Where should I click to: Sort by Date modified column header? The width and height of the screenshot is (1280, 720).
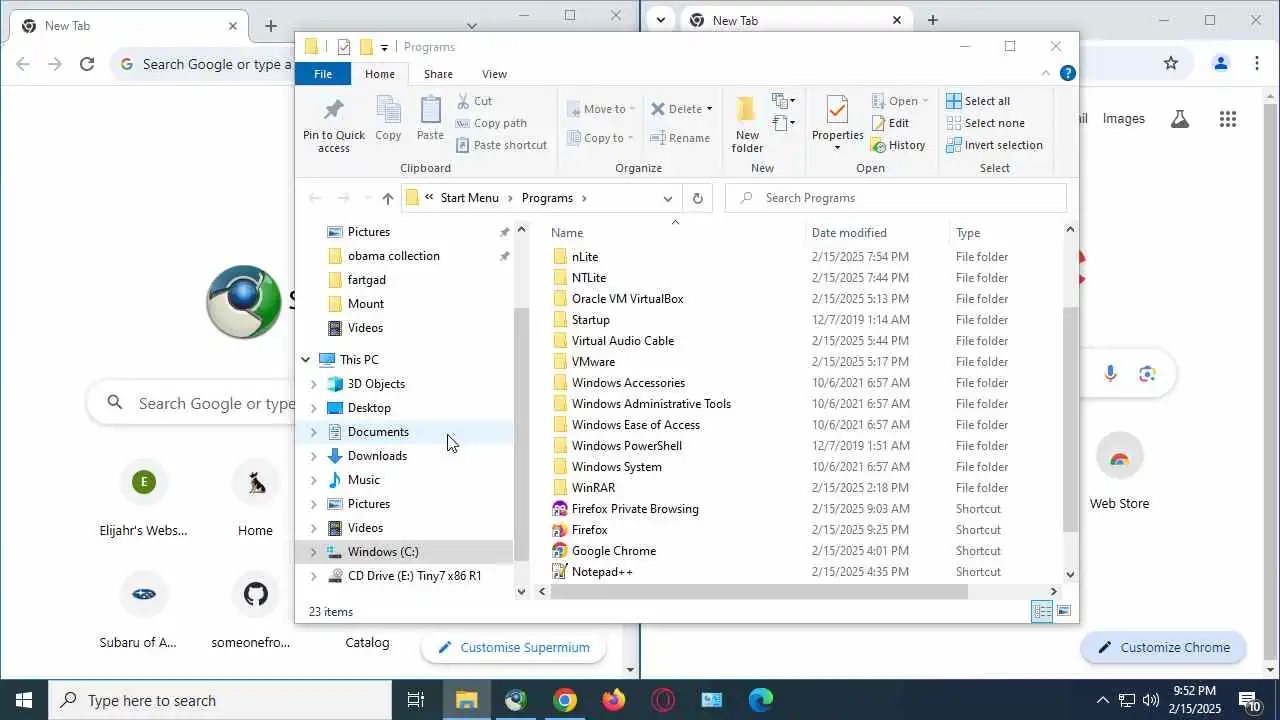[x=849, y=233]
